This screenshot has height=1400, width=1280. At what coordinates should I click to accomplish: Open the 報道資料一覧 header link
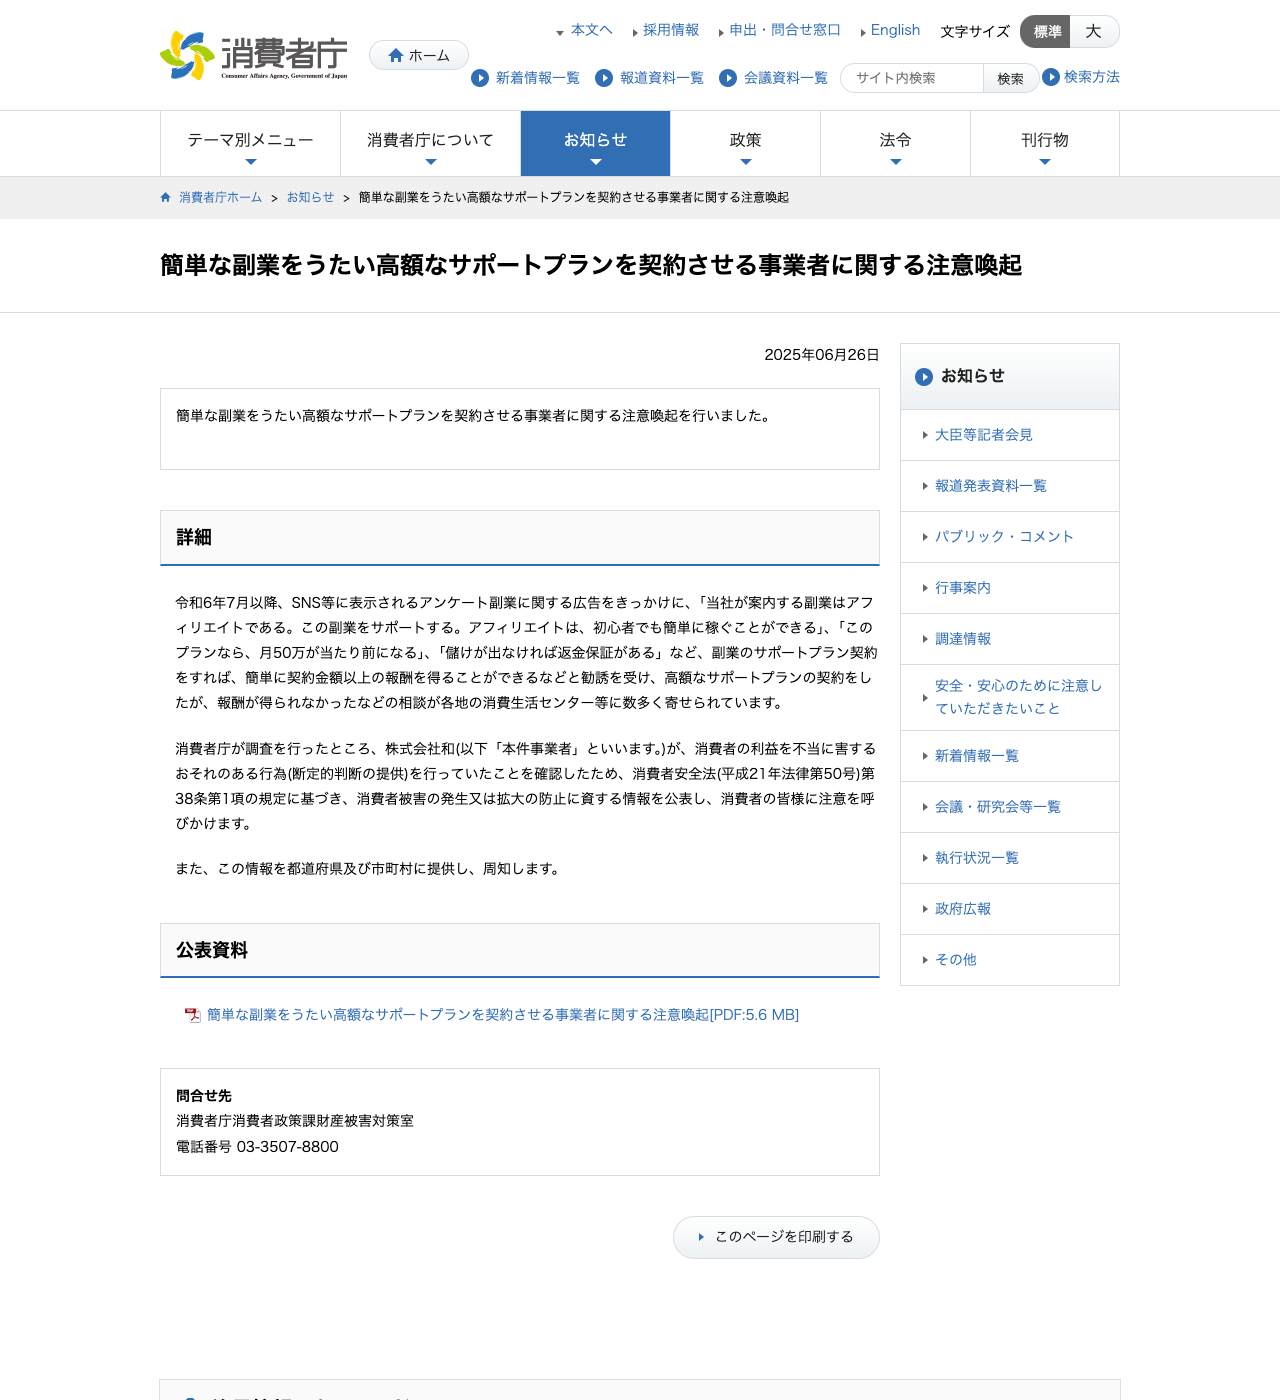(x=662, y=78)
